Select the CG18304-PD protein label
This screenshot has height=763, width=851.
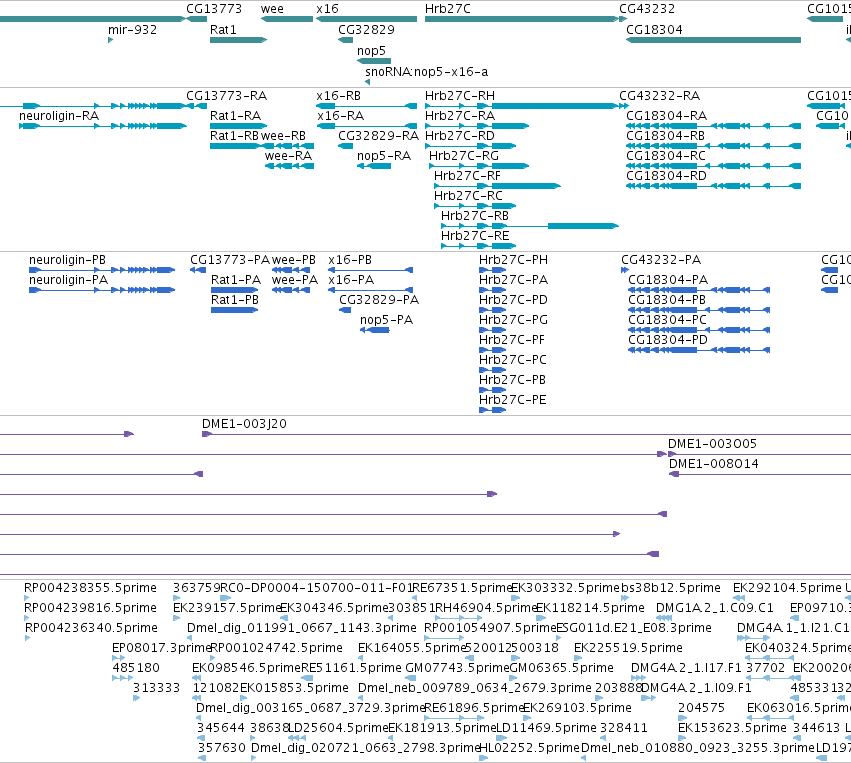[x=668, y=340]
